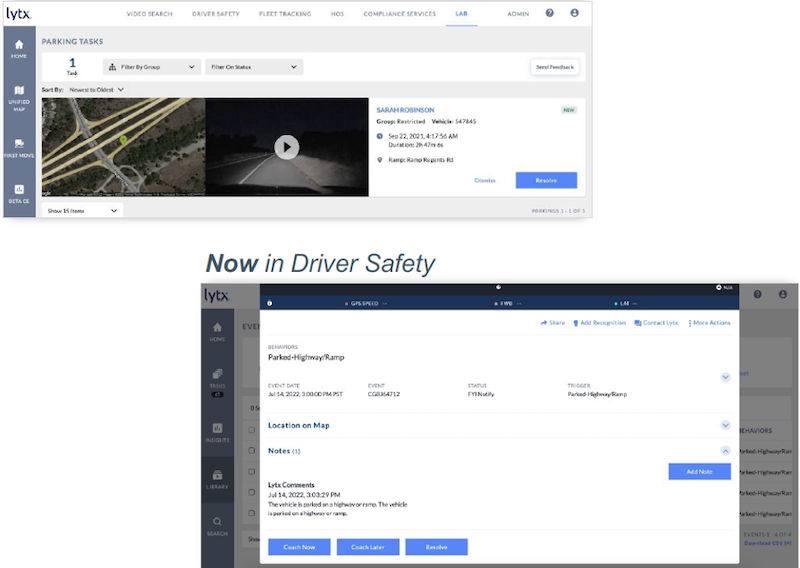
Task: Open the Filter On Status dropdown
Action: pos(253,67)
